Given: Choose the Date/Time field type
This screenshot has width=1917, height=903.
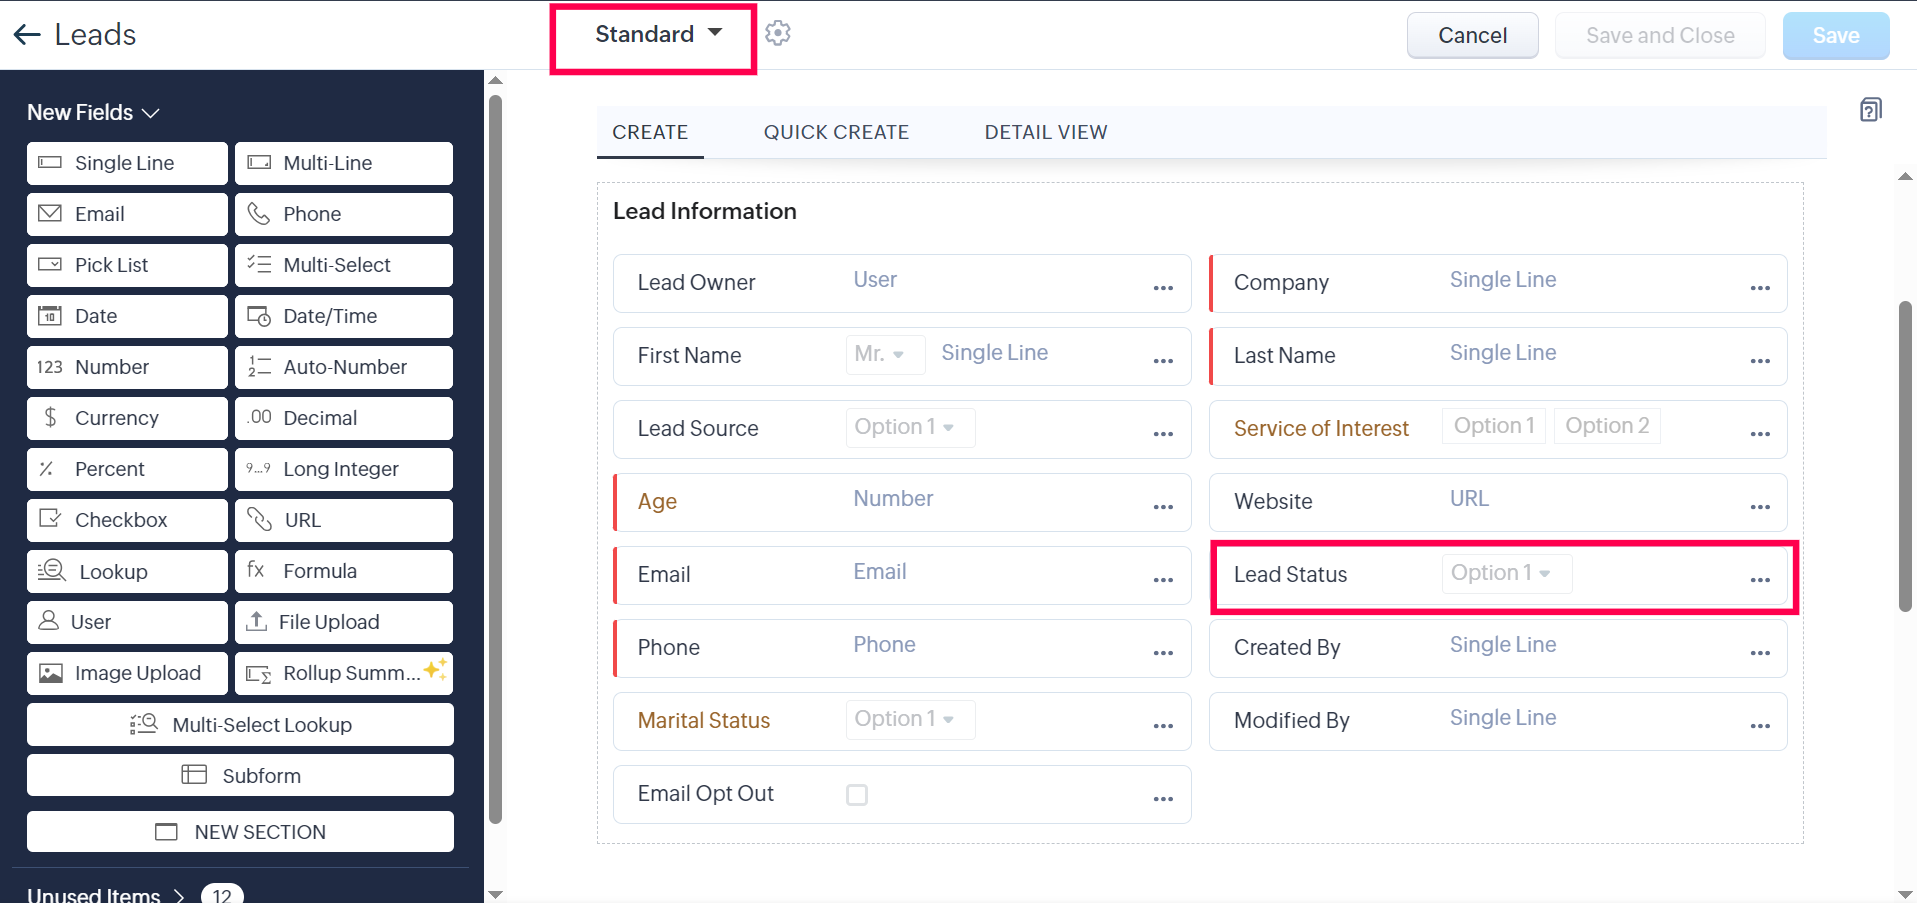Looking at the screenshot, I should click(x=344, y=316).
